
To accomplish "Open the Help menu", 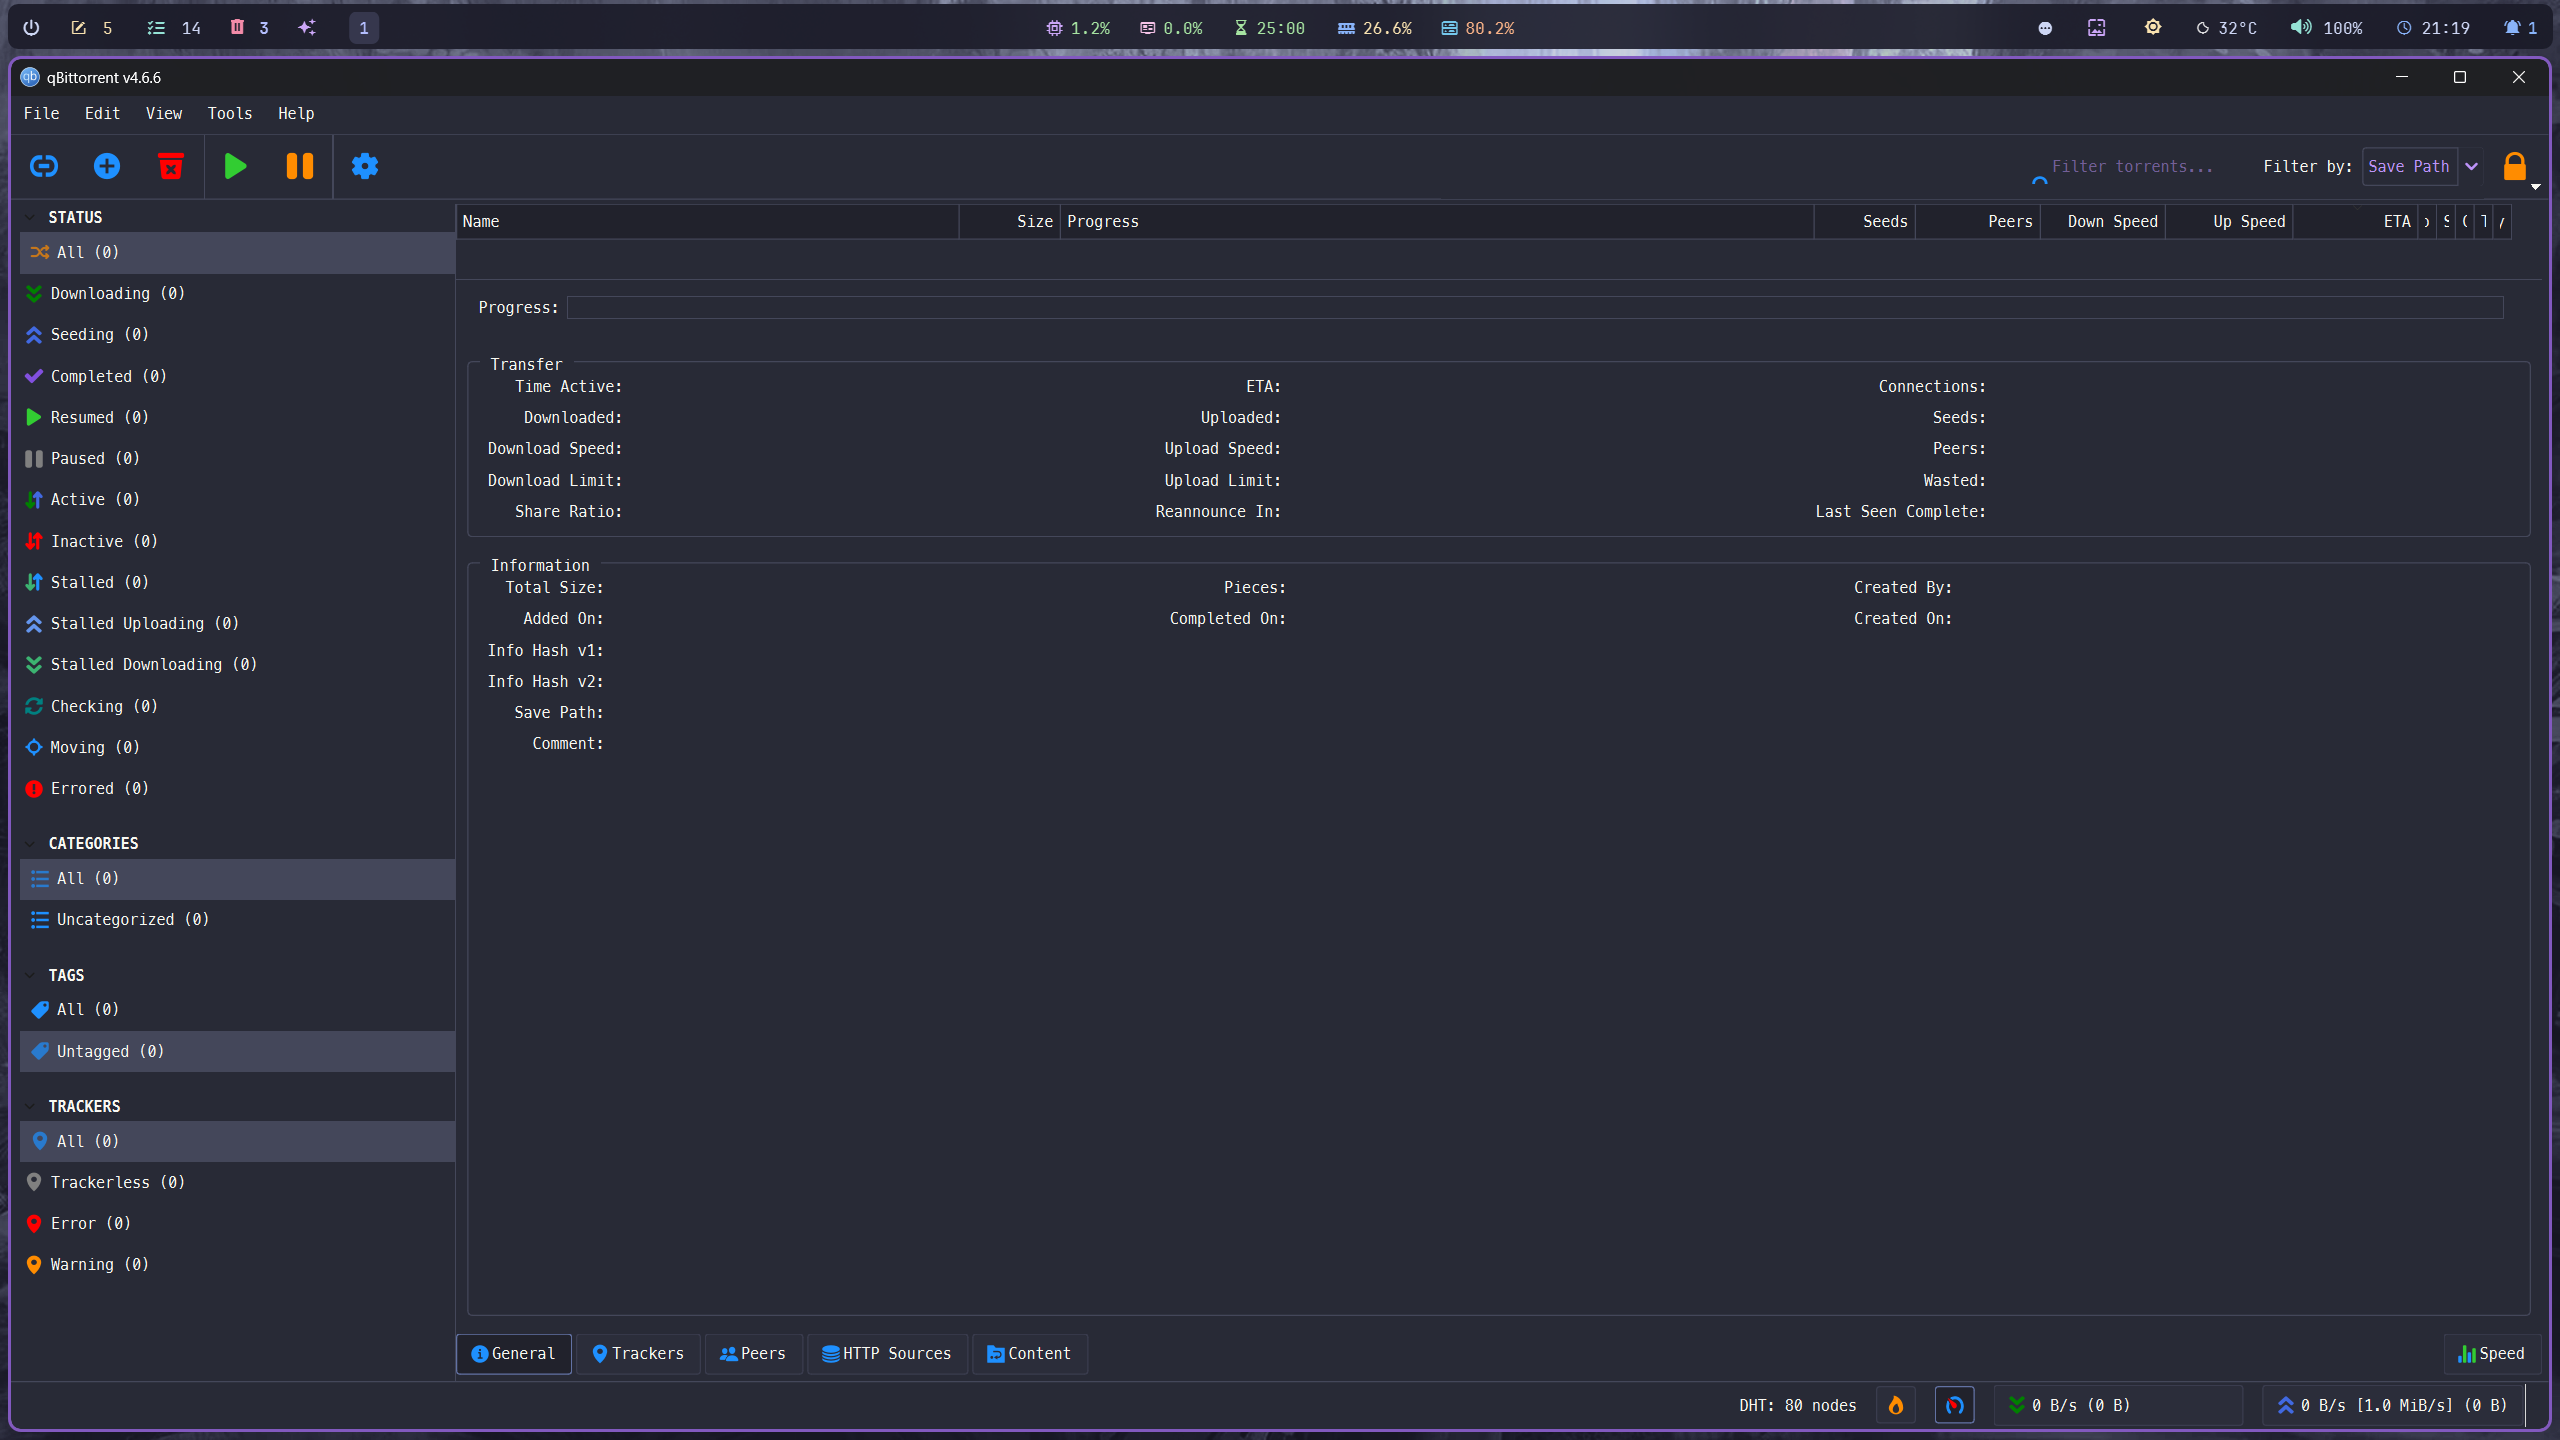I will tap(296, 113).
